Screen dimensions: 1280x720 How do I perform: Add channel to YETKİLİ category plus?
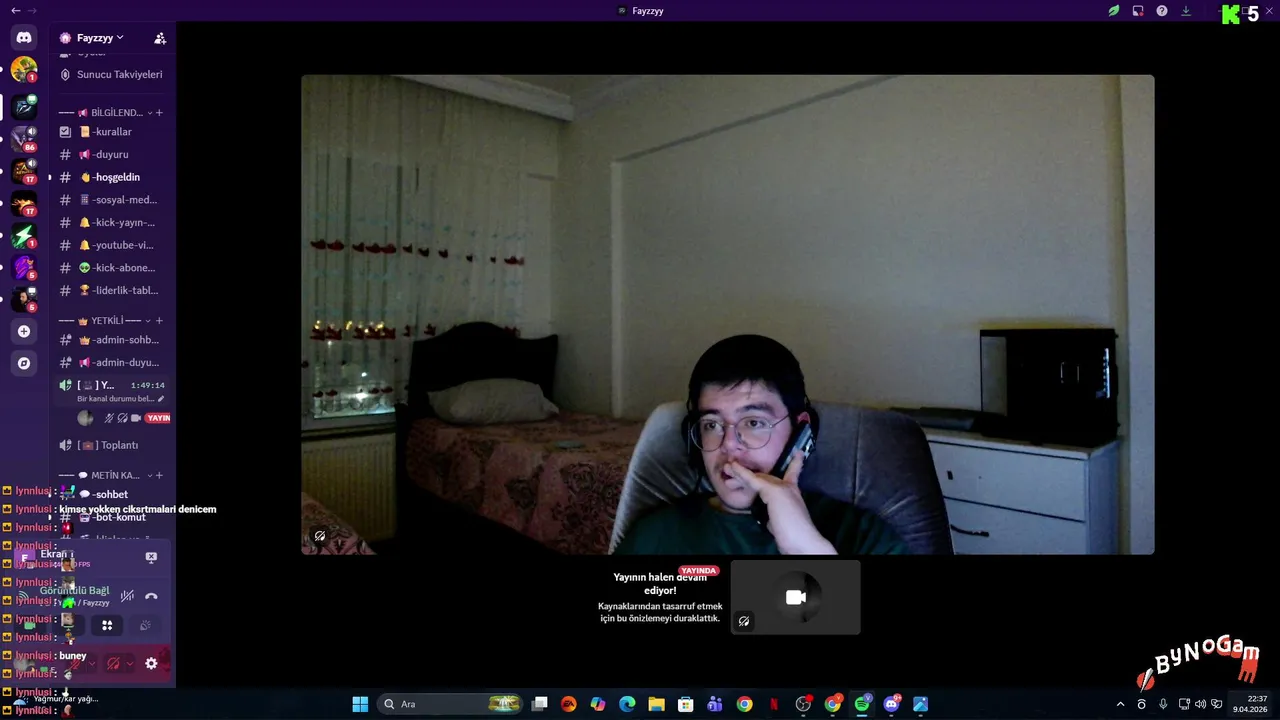159,321
